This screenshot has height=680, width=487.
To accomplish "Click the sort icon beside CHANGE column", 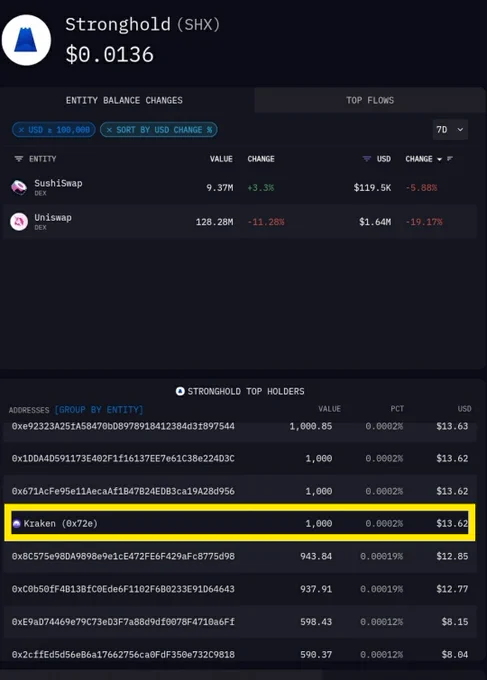I will coord(450,159).
